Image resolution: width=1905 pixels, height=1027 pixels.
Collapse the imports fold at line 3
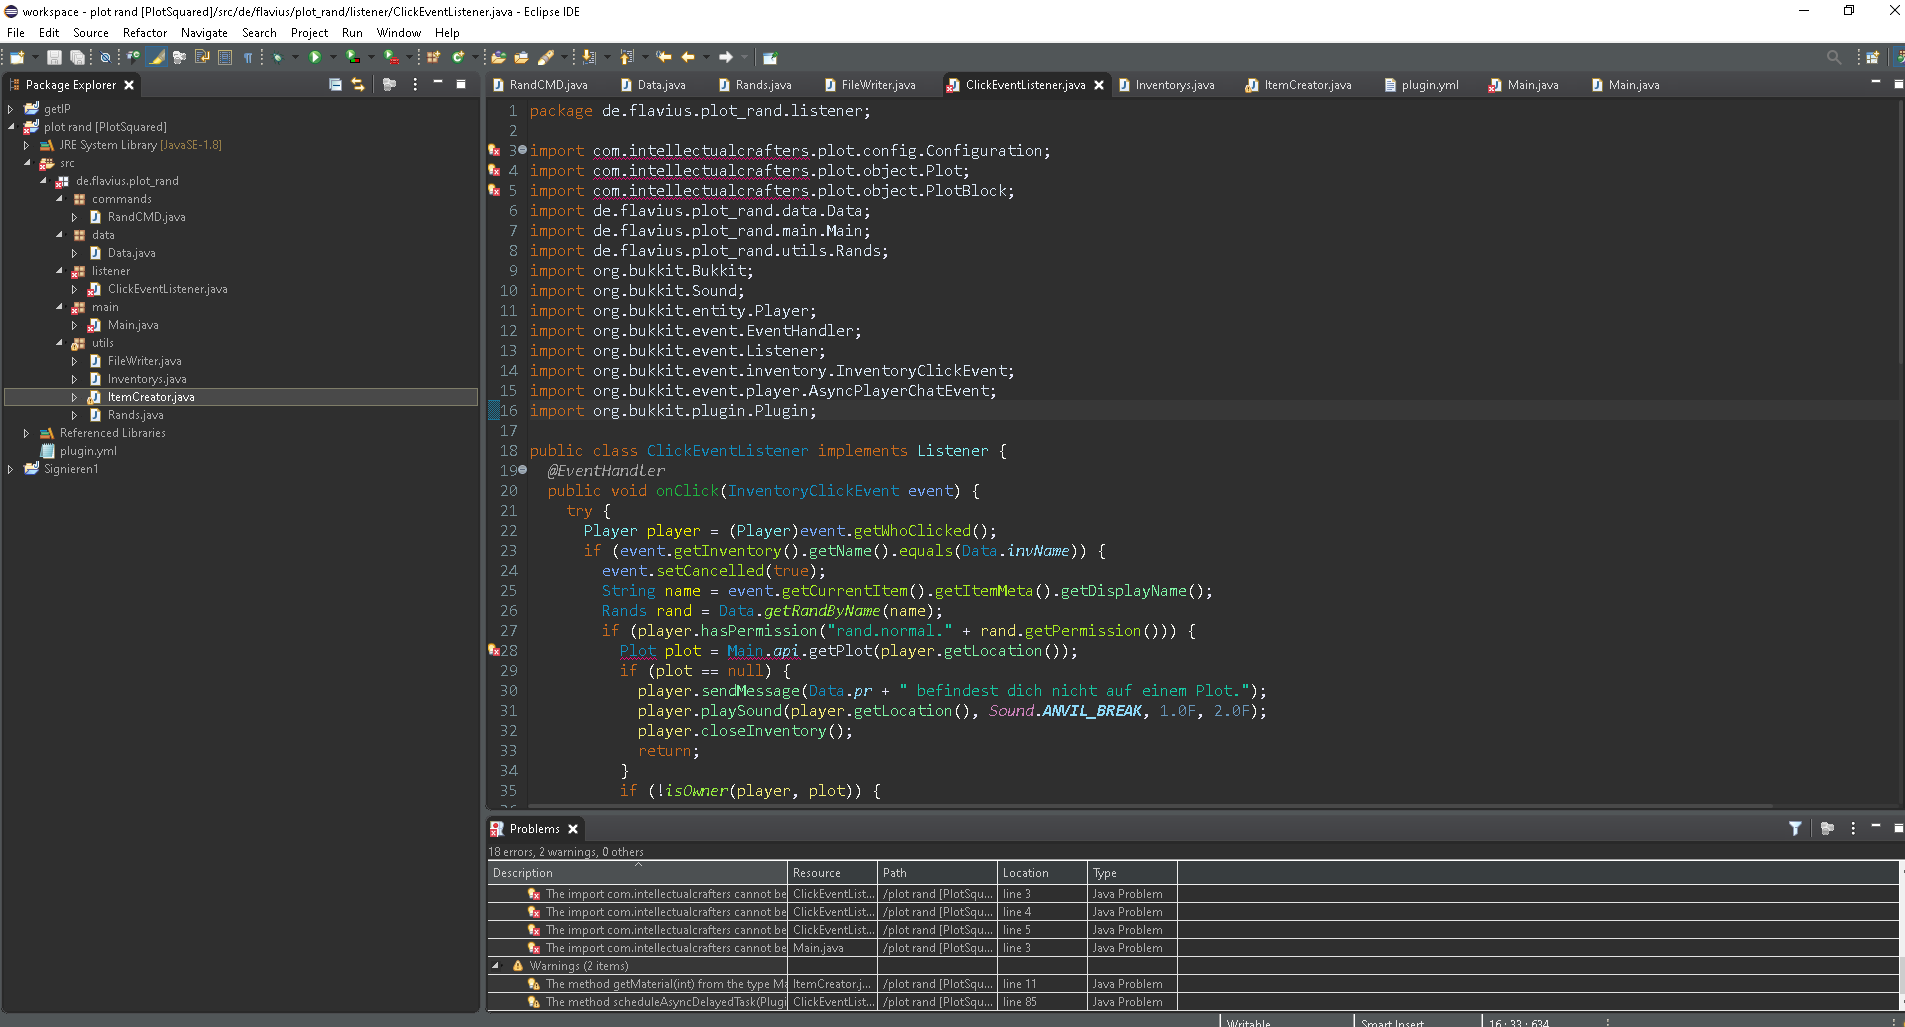click(x=522, y=150)
